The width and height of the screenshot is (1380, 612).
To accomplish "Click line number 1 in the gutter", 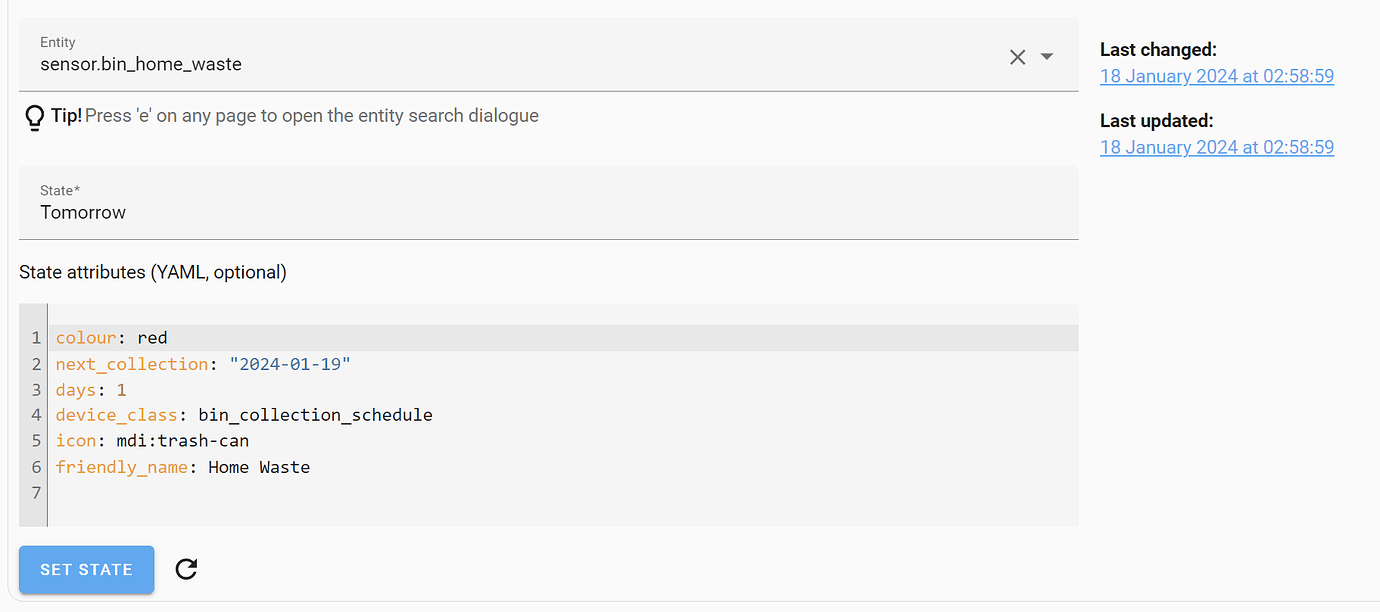I will pyautogui.click(x=35, y=337).
